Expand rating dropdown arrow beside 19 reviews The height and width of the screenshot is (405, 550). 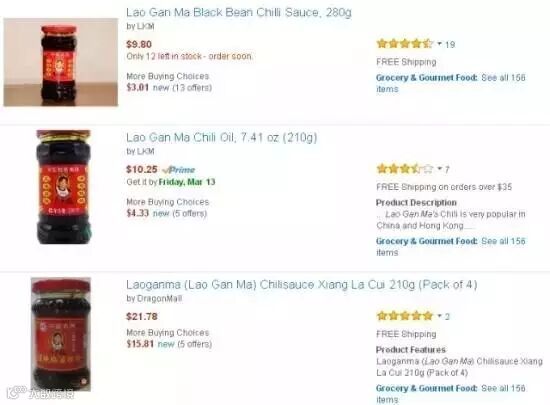tap(439, 44)
